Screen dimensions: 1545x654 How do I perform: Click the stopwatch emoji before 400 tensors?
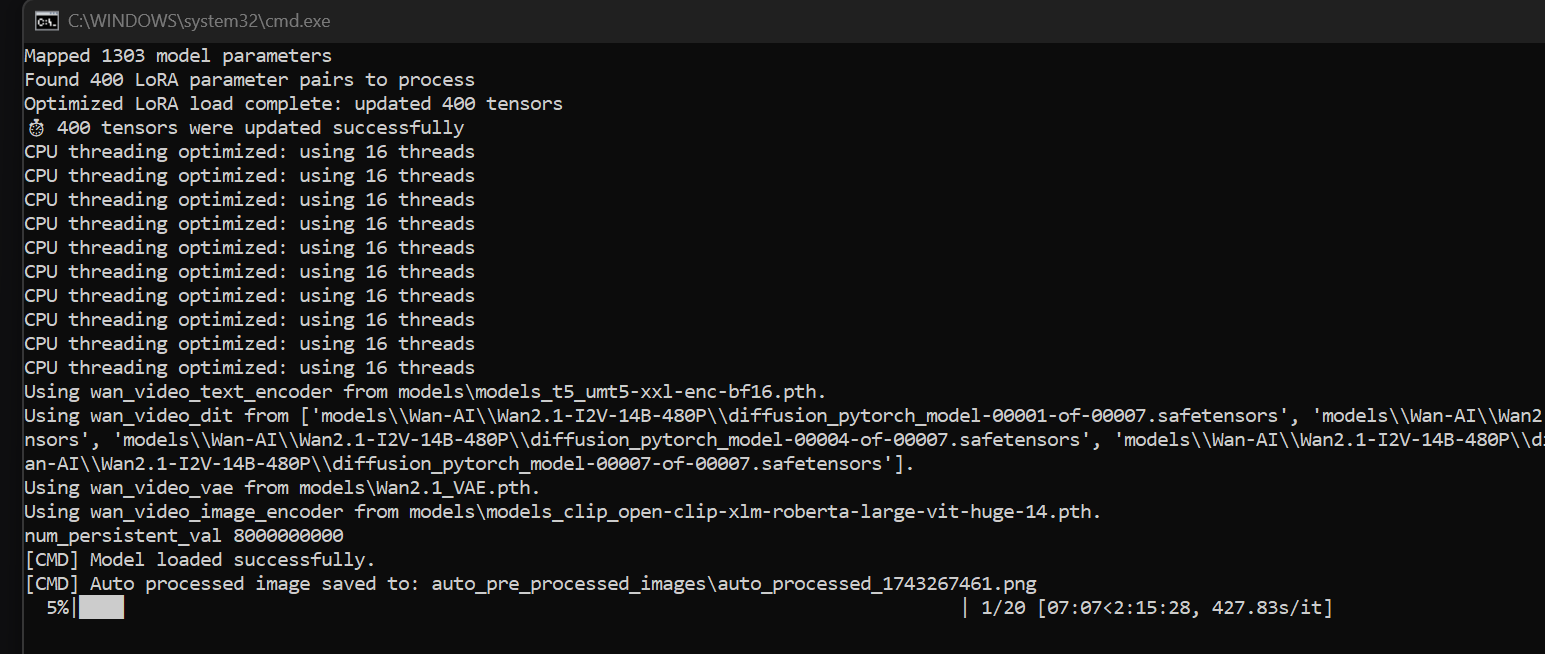coord(36,128)
